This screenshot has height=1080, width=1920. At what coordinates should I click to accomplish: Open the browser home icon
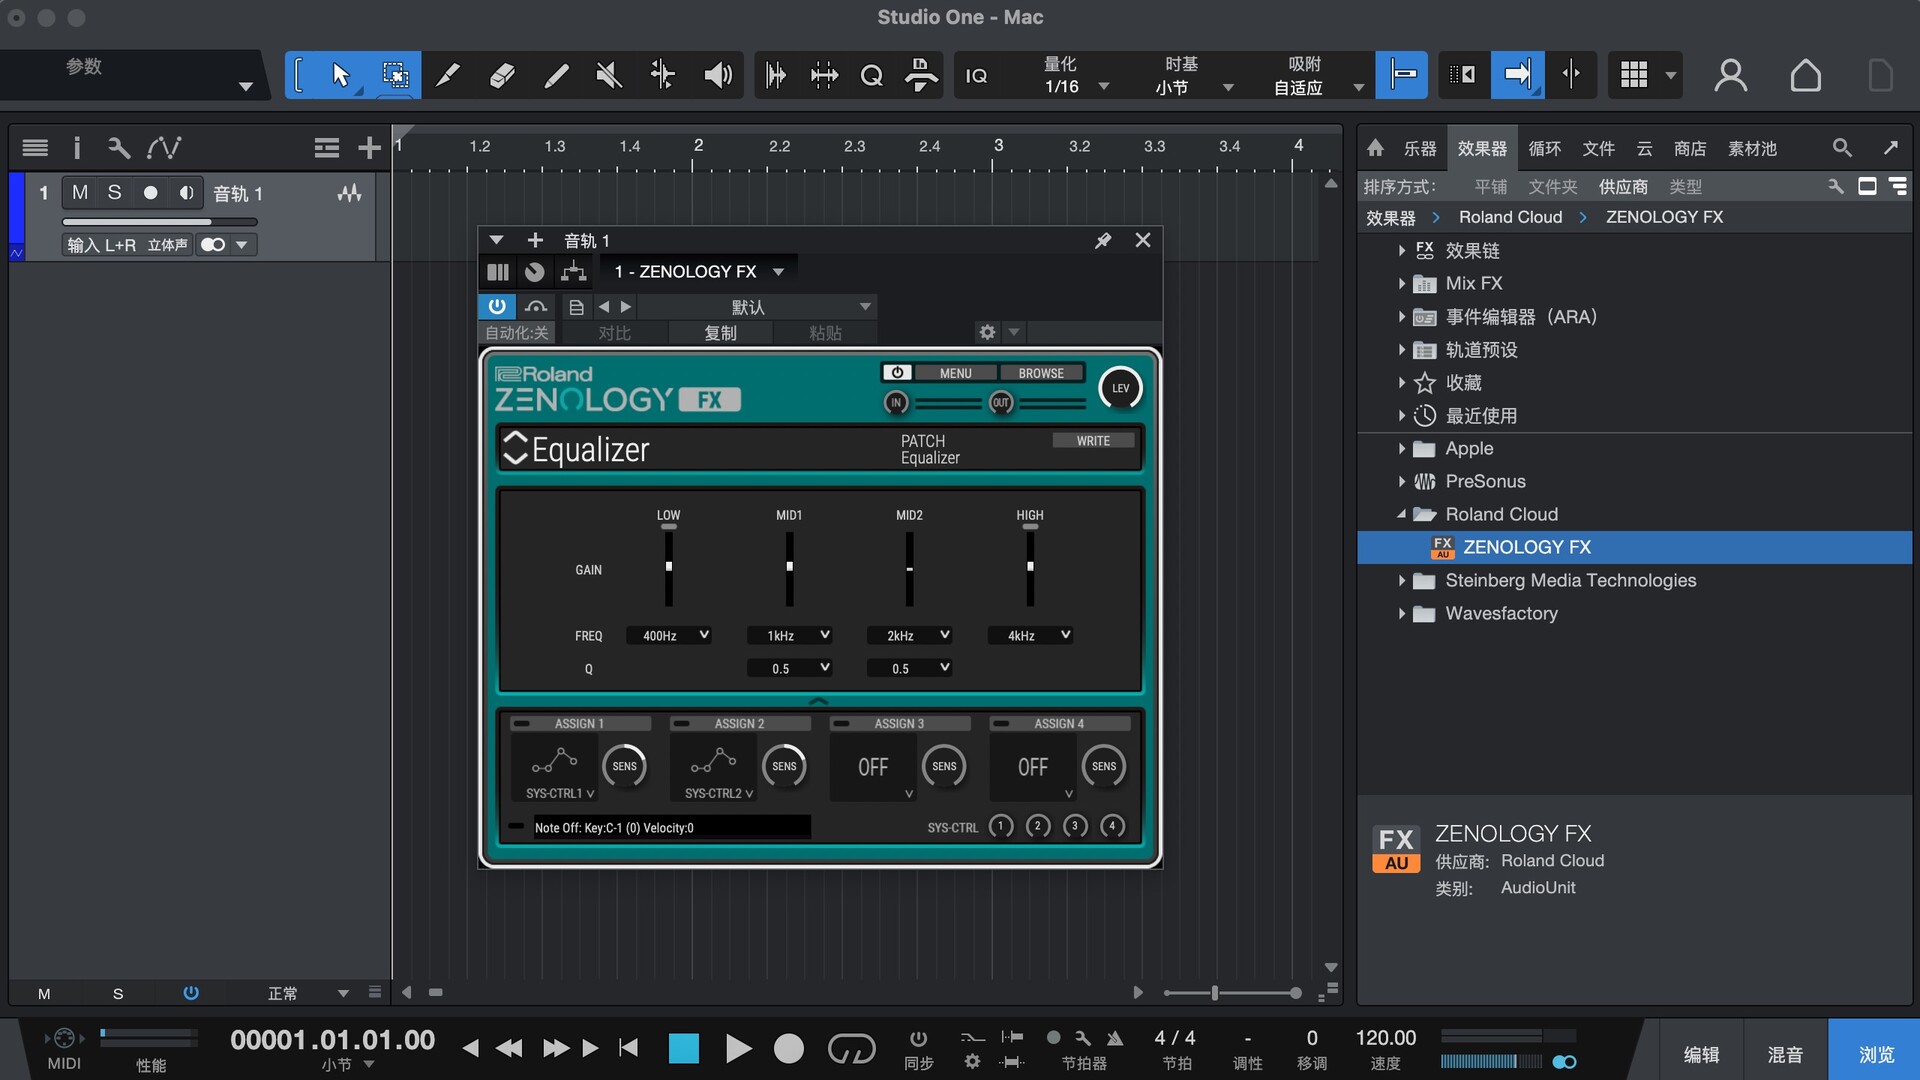(1375, 148)
